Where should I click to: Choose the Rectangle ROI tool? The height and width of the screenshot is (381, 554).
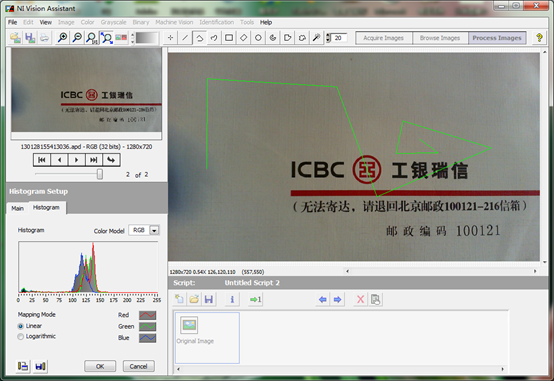(229, 37)
